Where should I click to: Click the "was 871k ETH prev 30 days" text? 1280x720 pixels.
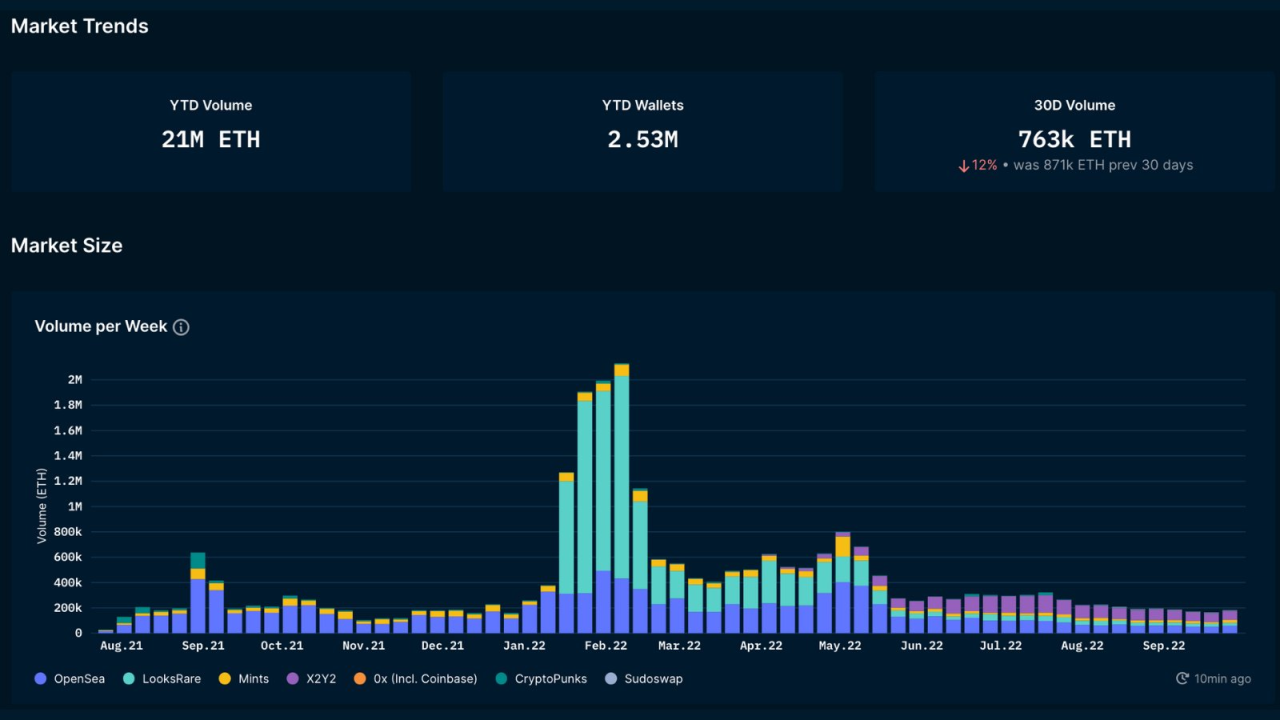tap(1103, 165)
